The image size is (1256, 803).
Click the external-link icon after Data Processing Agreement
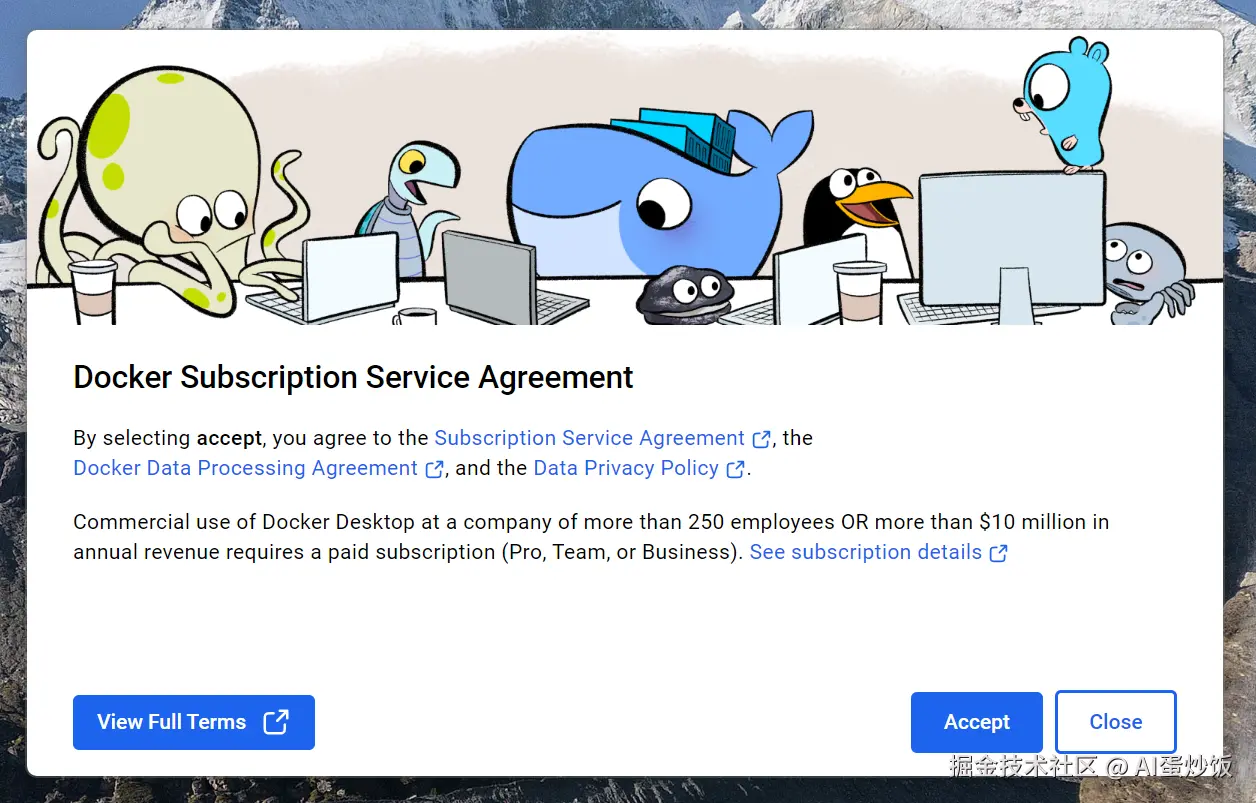435,469
